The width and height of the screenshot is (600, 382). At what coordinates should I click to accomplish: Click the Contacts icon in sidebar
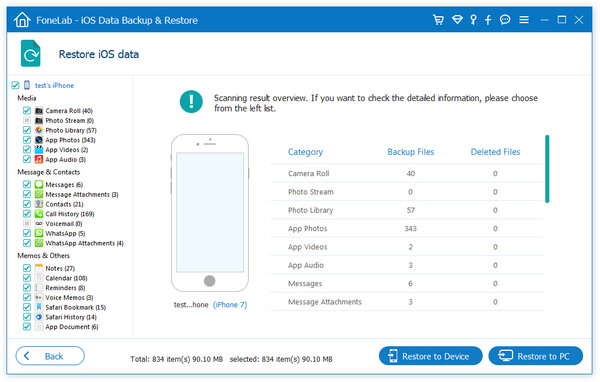[x=39, y=204]
